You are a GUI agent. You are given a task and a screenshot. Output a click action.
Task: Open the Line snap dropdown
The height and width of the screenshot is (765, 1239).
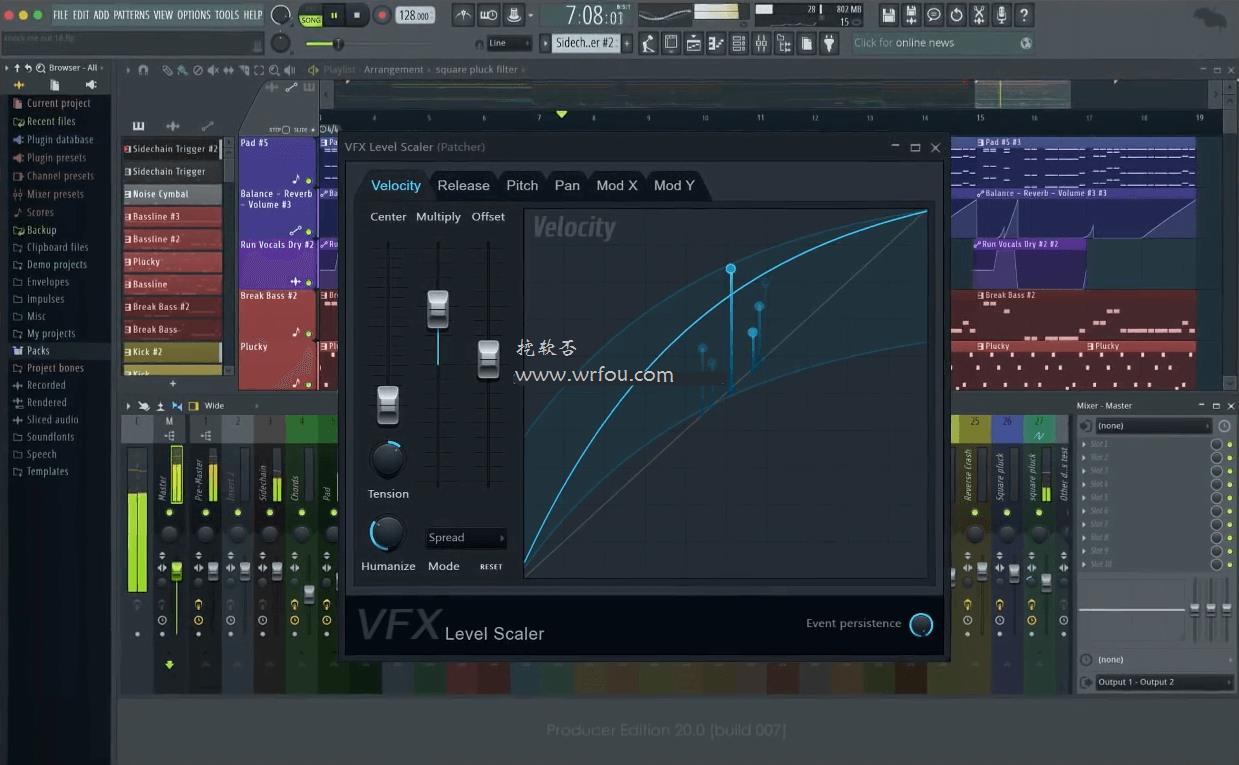(509, 43)
